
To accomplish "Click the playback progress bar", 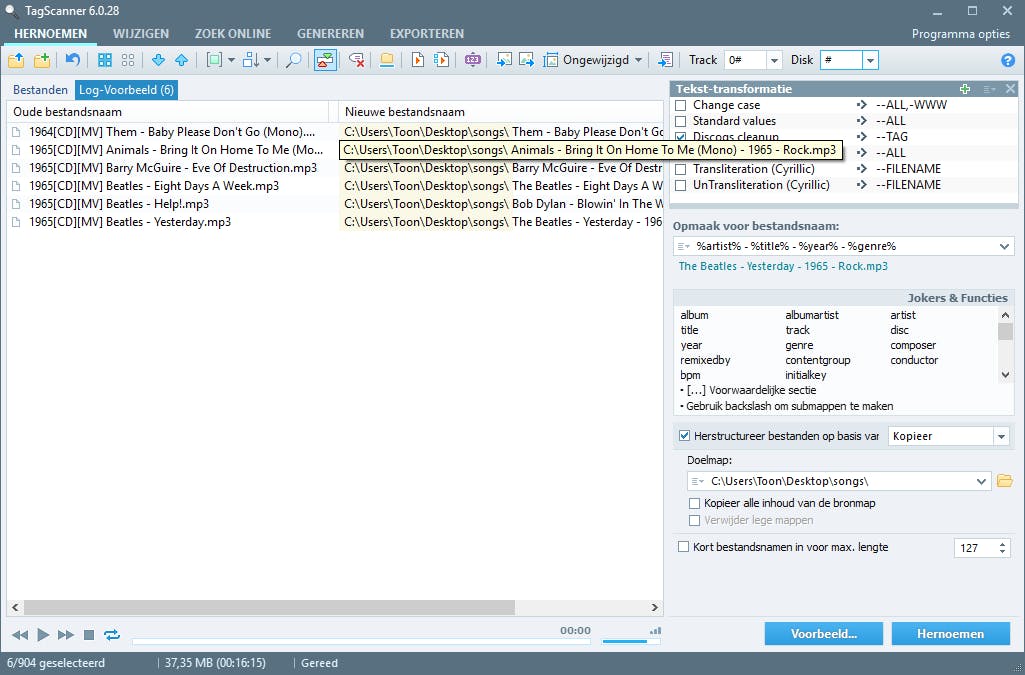I will click(x=361, y=642).
